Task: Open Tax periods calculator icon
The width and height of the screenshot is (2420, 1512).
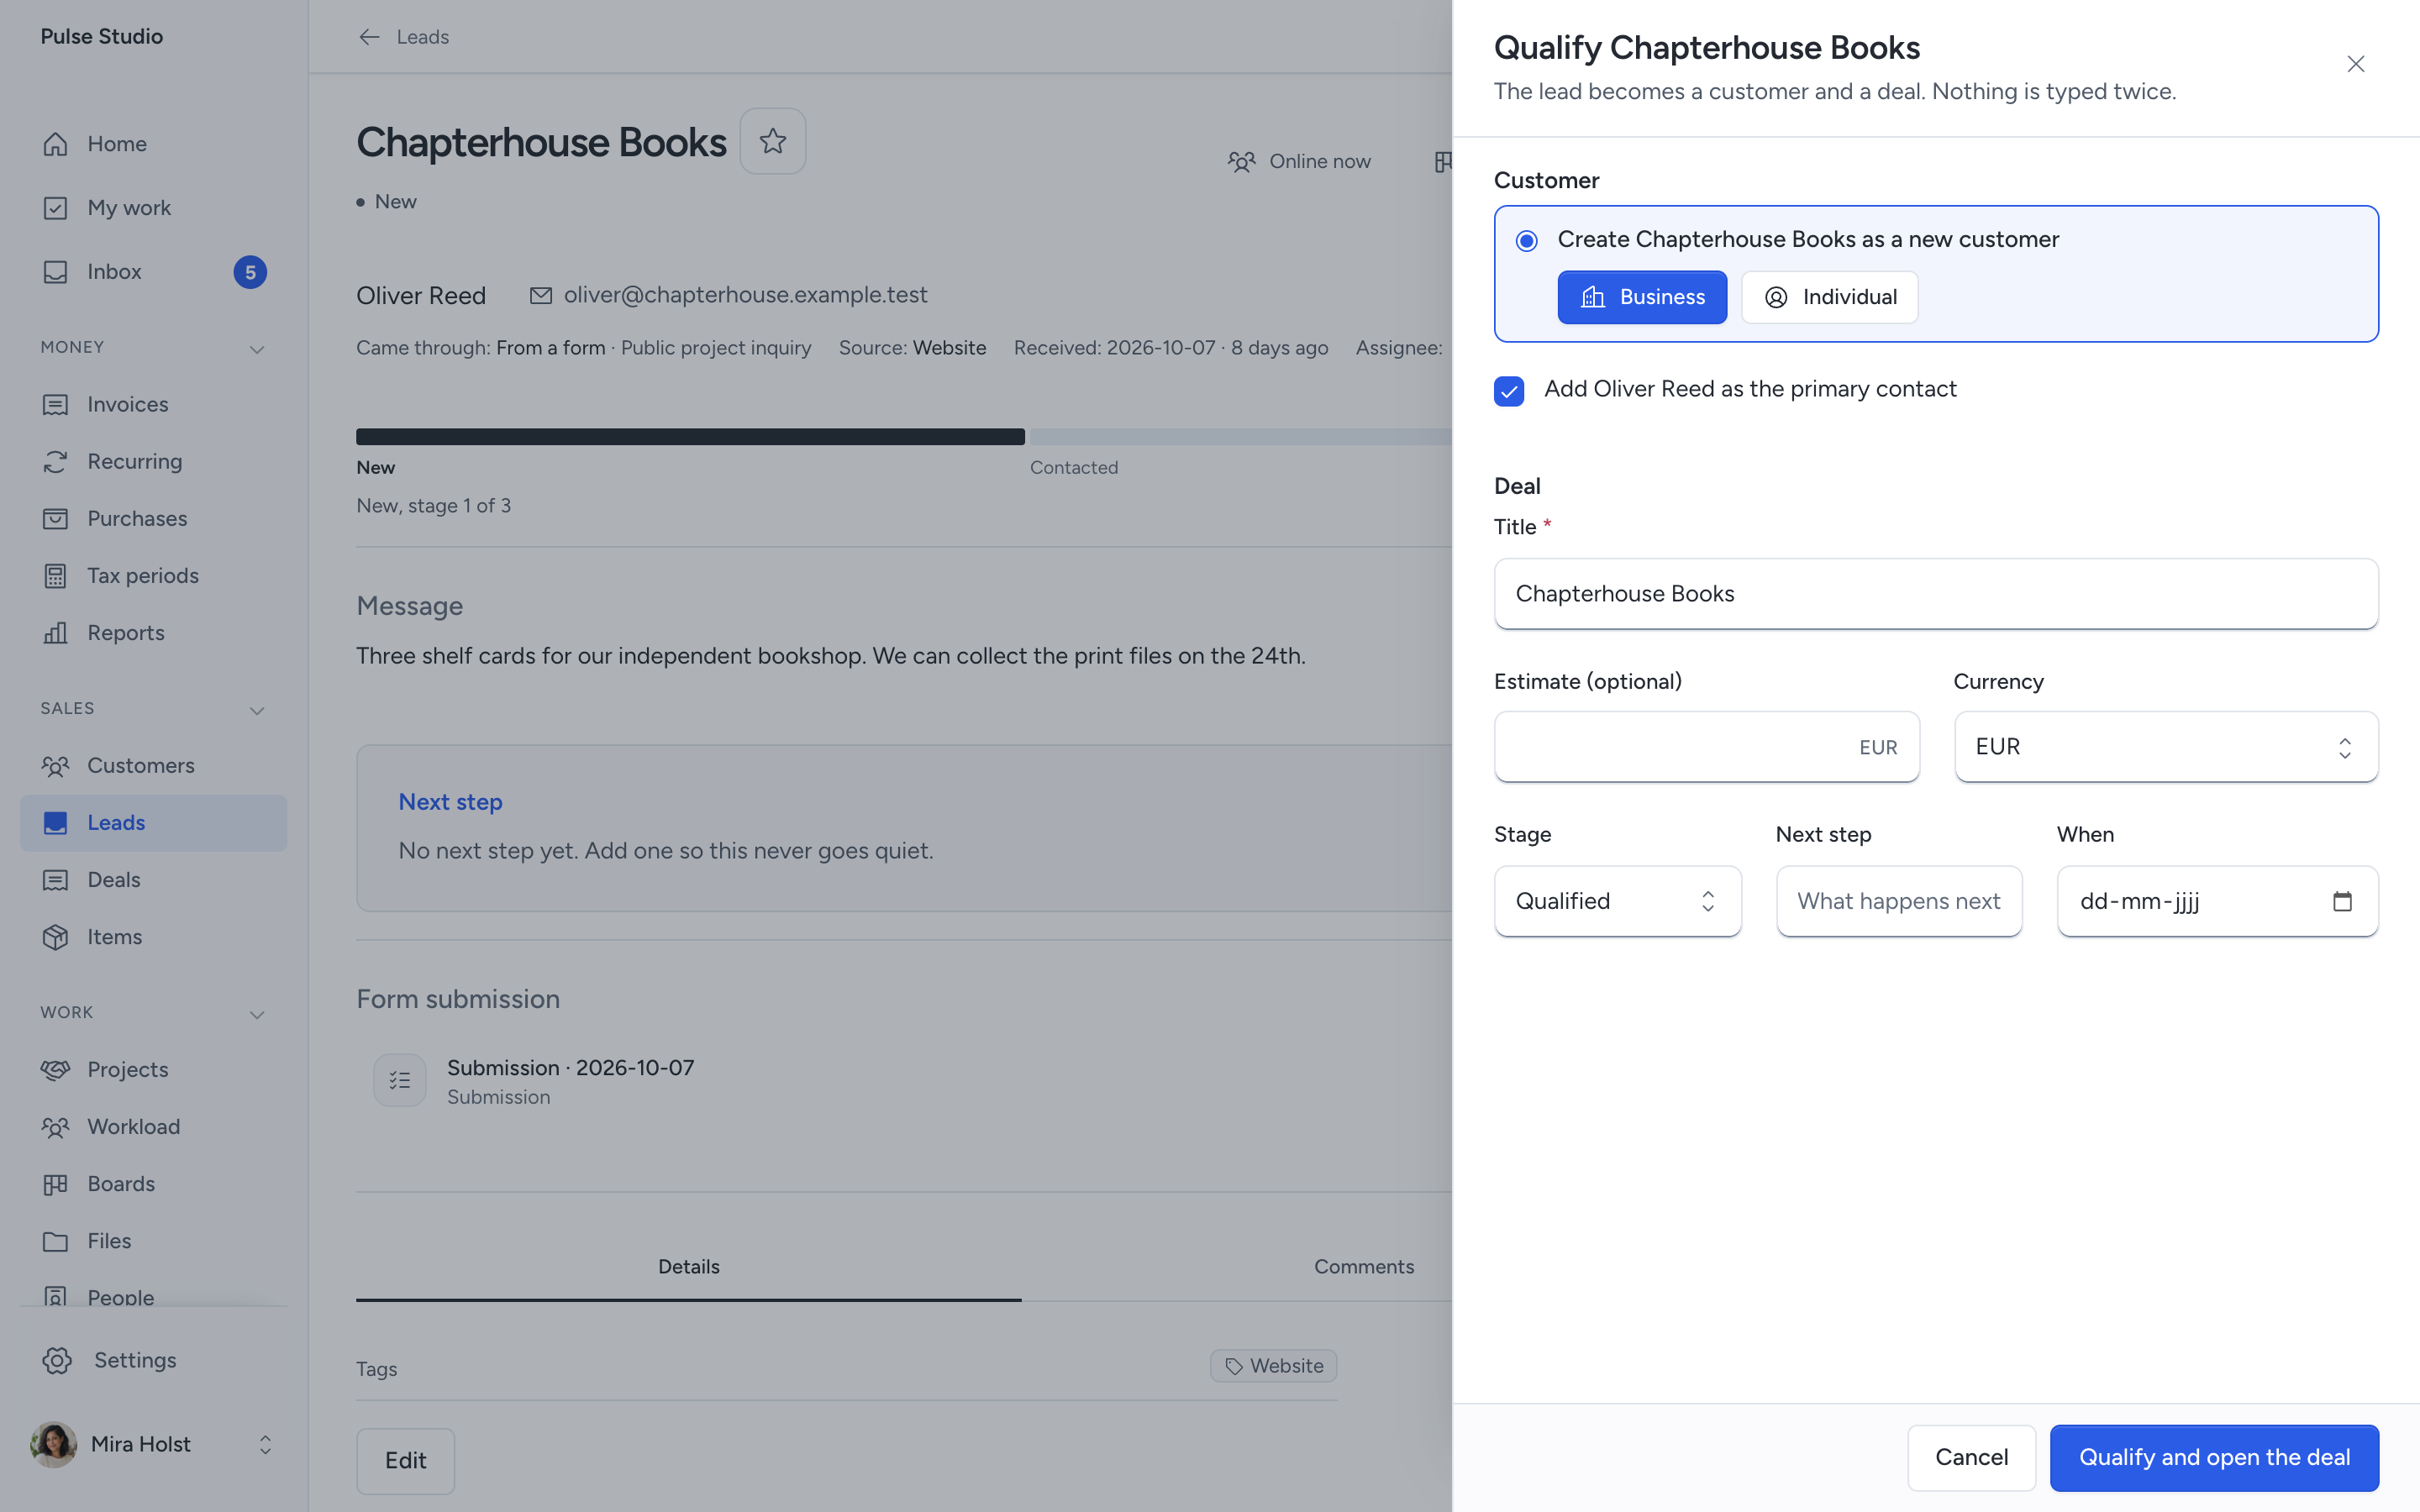Action: (x=55, y=576)
